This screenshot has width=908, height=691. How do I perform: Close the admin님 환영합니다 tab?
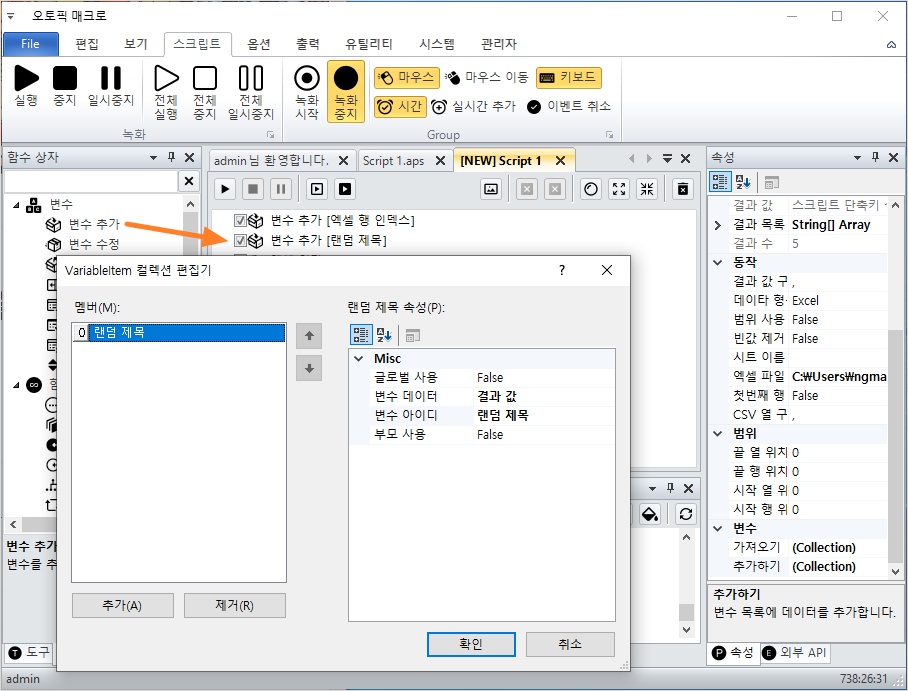tap(343, 160)
